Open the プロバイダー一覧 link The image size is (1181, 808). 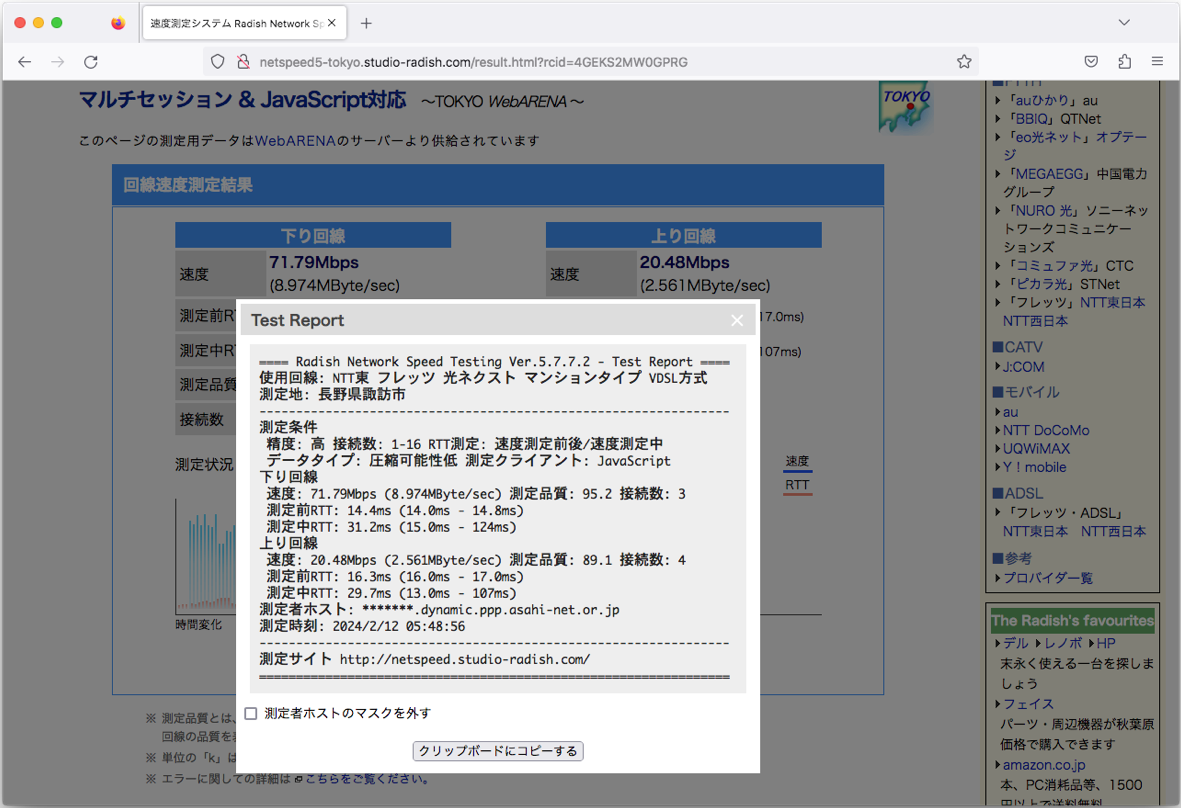[1048, 578]
